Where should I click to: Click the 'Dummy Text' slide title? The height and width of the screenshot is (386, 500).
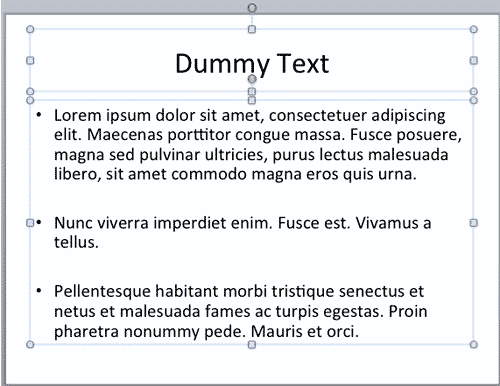[x=252, y=64]
